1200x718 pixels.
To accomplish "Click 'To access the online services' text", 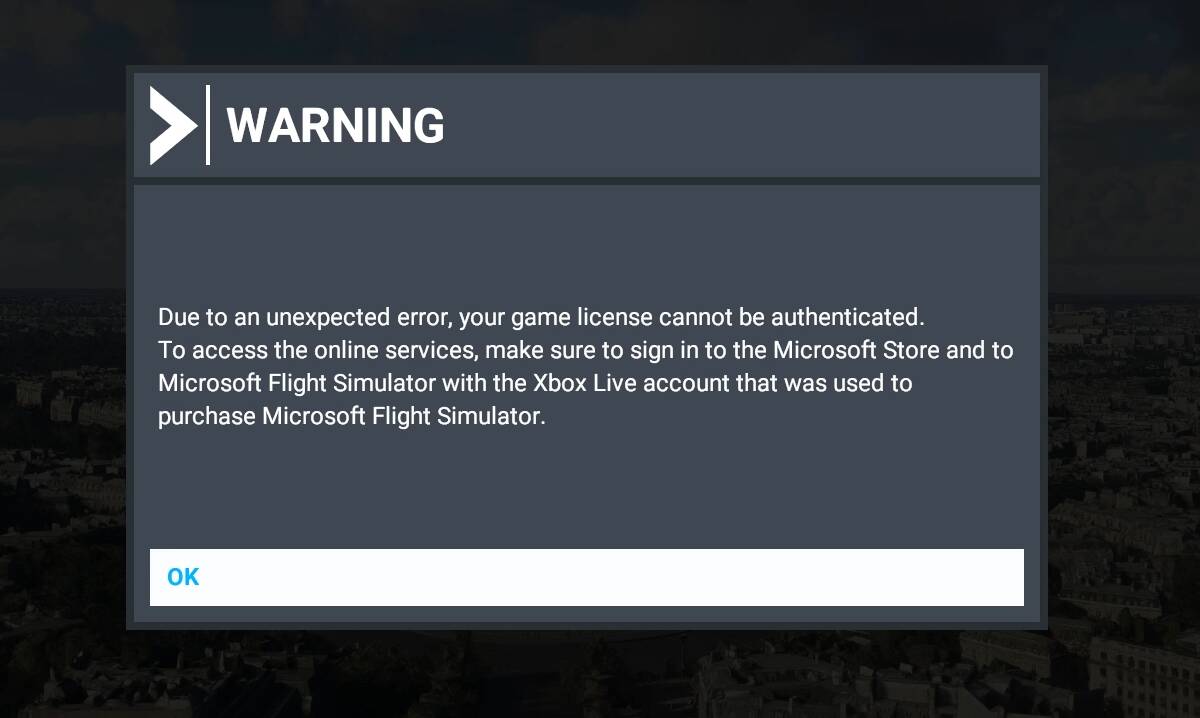I will point(318,351).
